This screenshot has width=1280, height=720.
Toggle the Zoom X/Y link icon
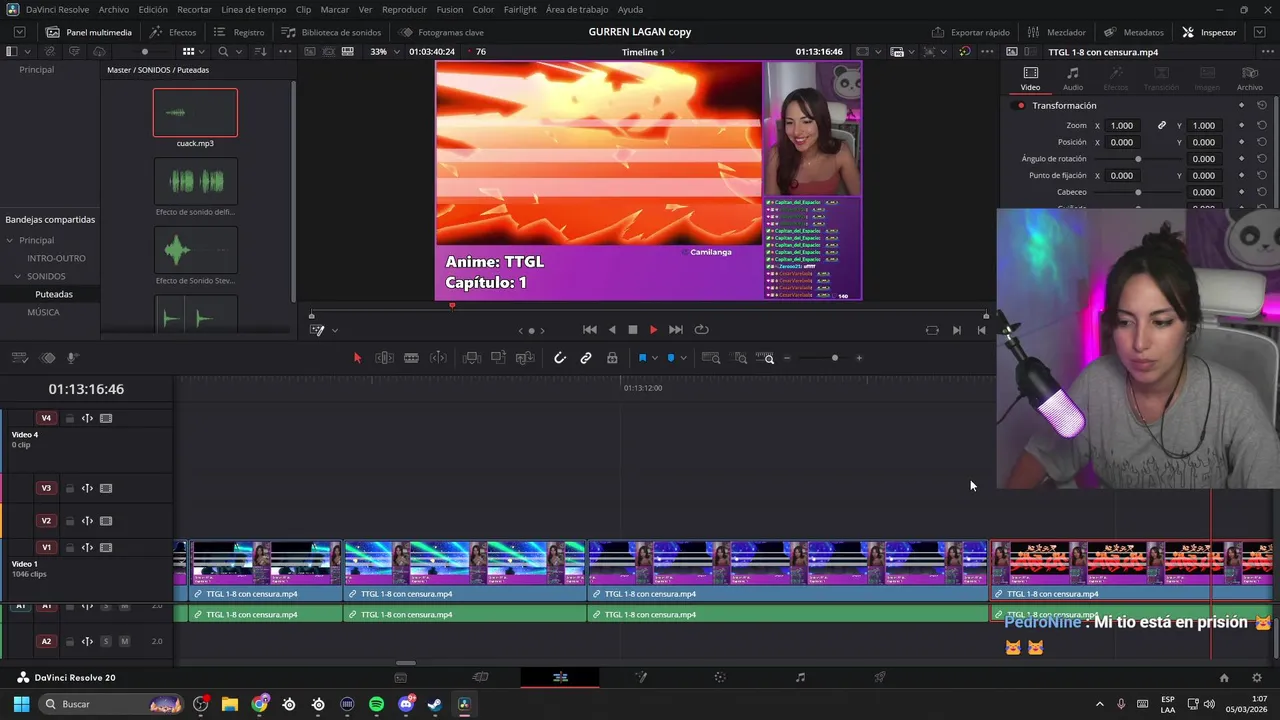tap(1162, 126)
